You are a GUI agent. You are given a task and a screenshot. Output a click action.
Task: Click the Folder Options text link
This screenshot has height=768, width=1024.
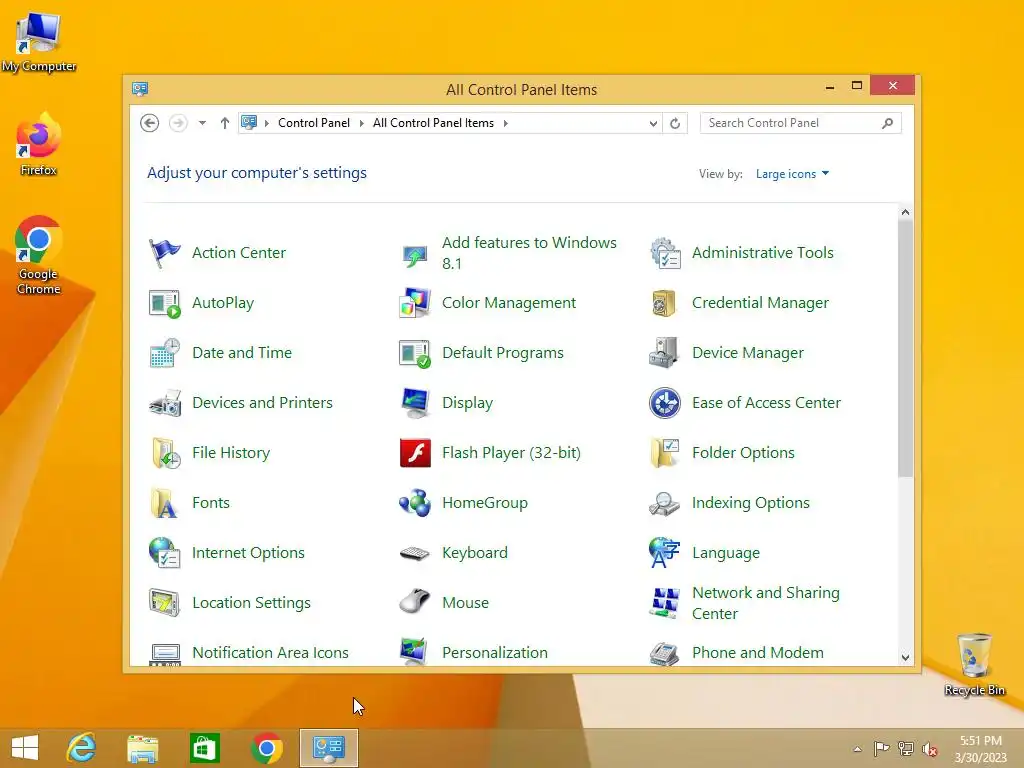click(x=743, y=453)
